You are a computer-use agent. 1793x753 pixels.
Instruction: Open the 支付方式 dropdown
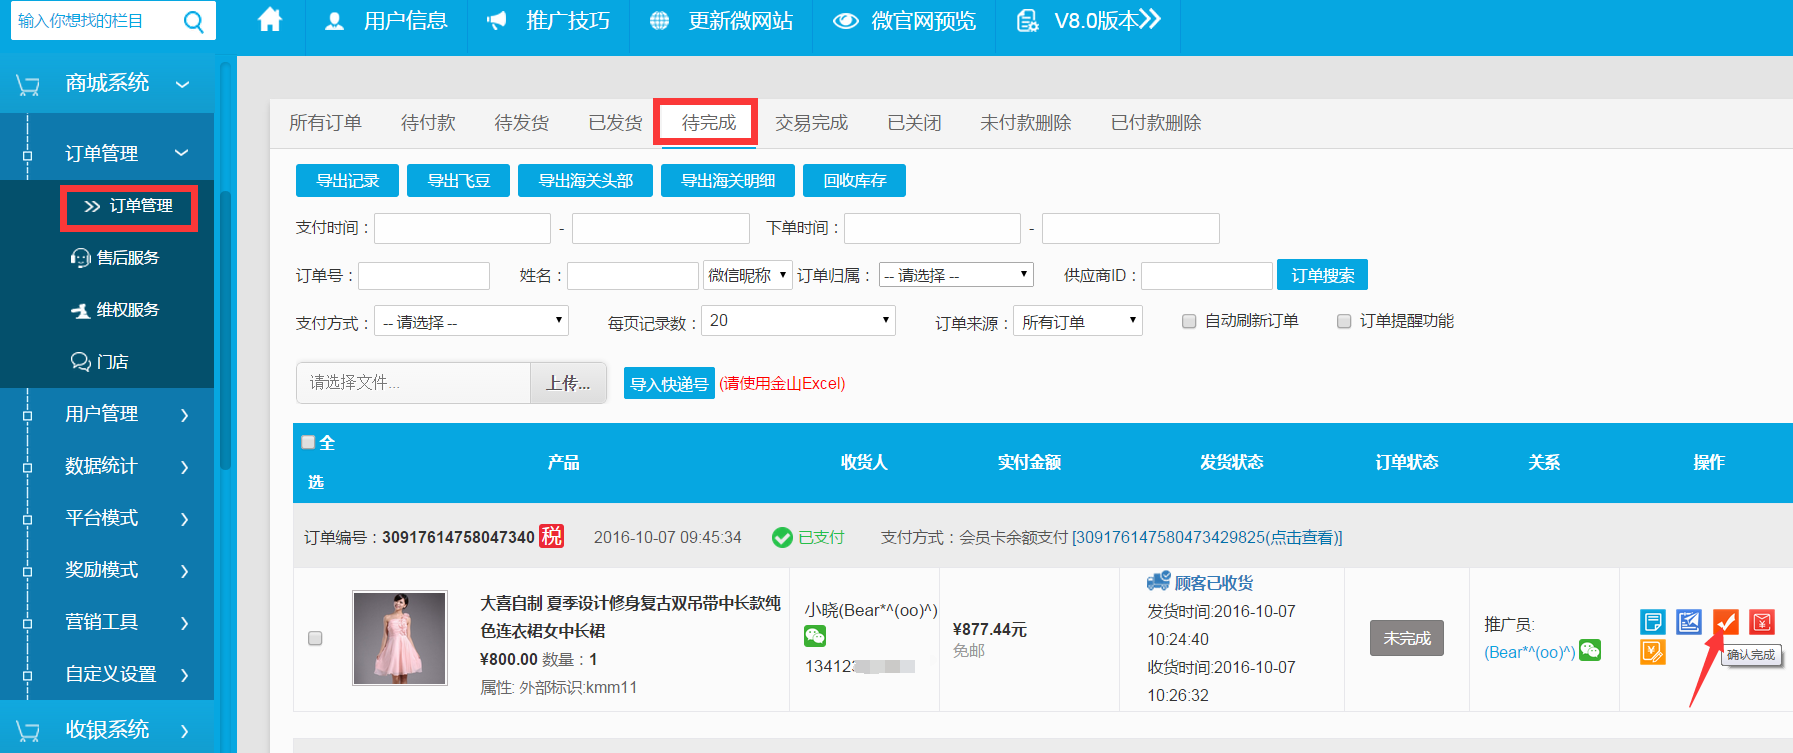click(471, 321)
